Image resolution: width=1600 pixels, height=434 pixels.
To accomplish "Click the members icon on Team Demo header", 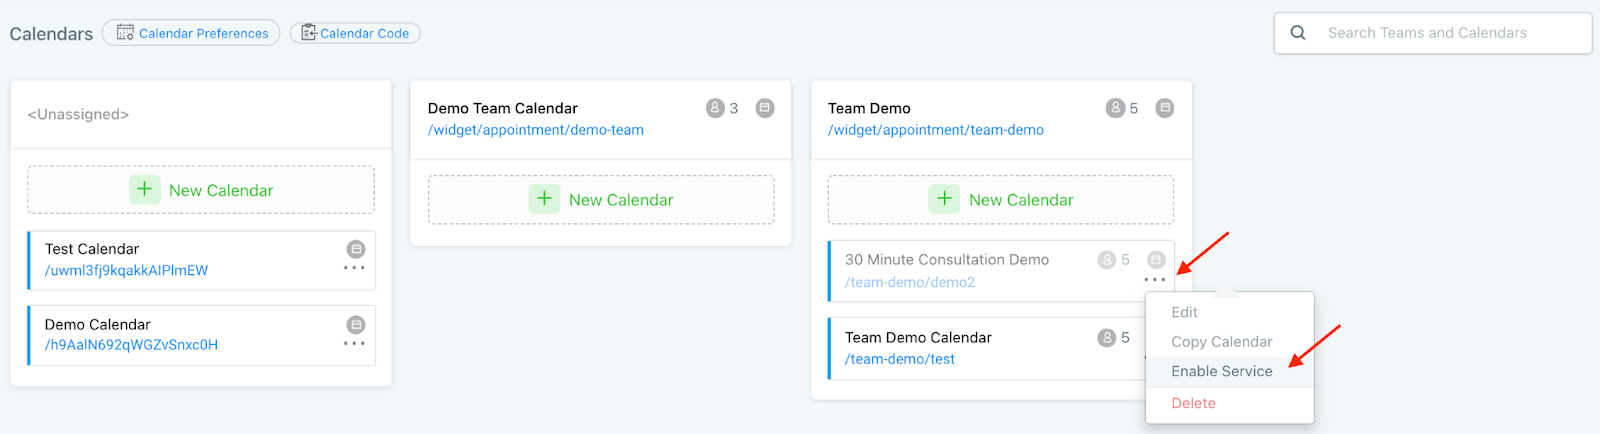I will (x=1115, y=108).
